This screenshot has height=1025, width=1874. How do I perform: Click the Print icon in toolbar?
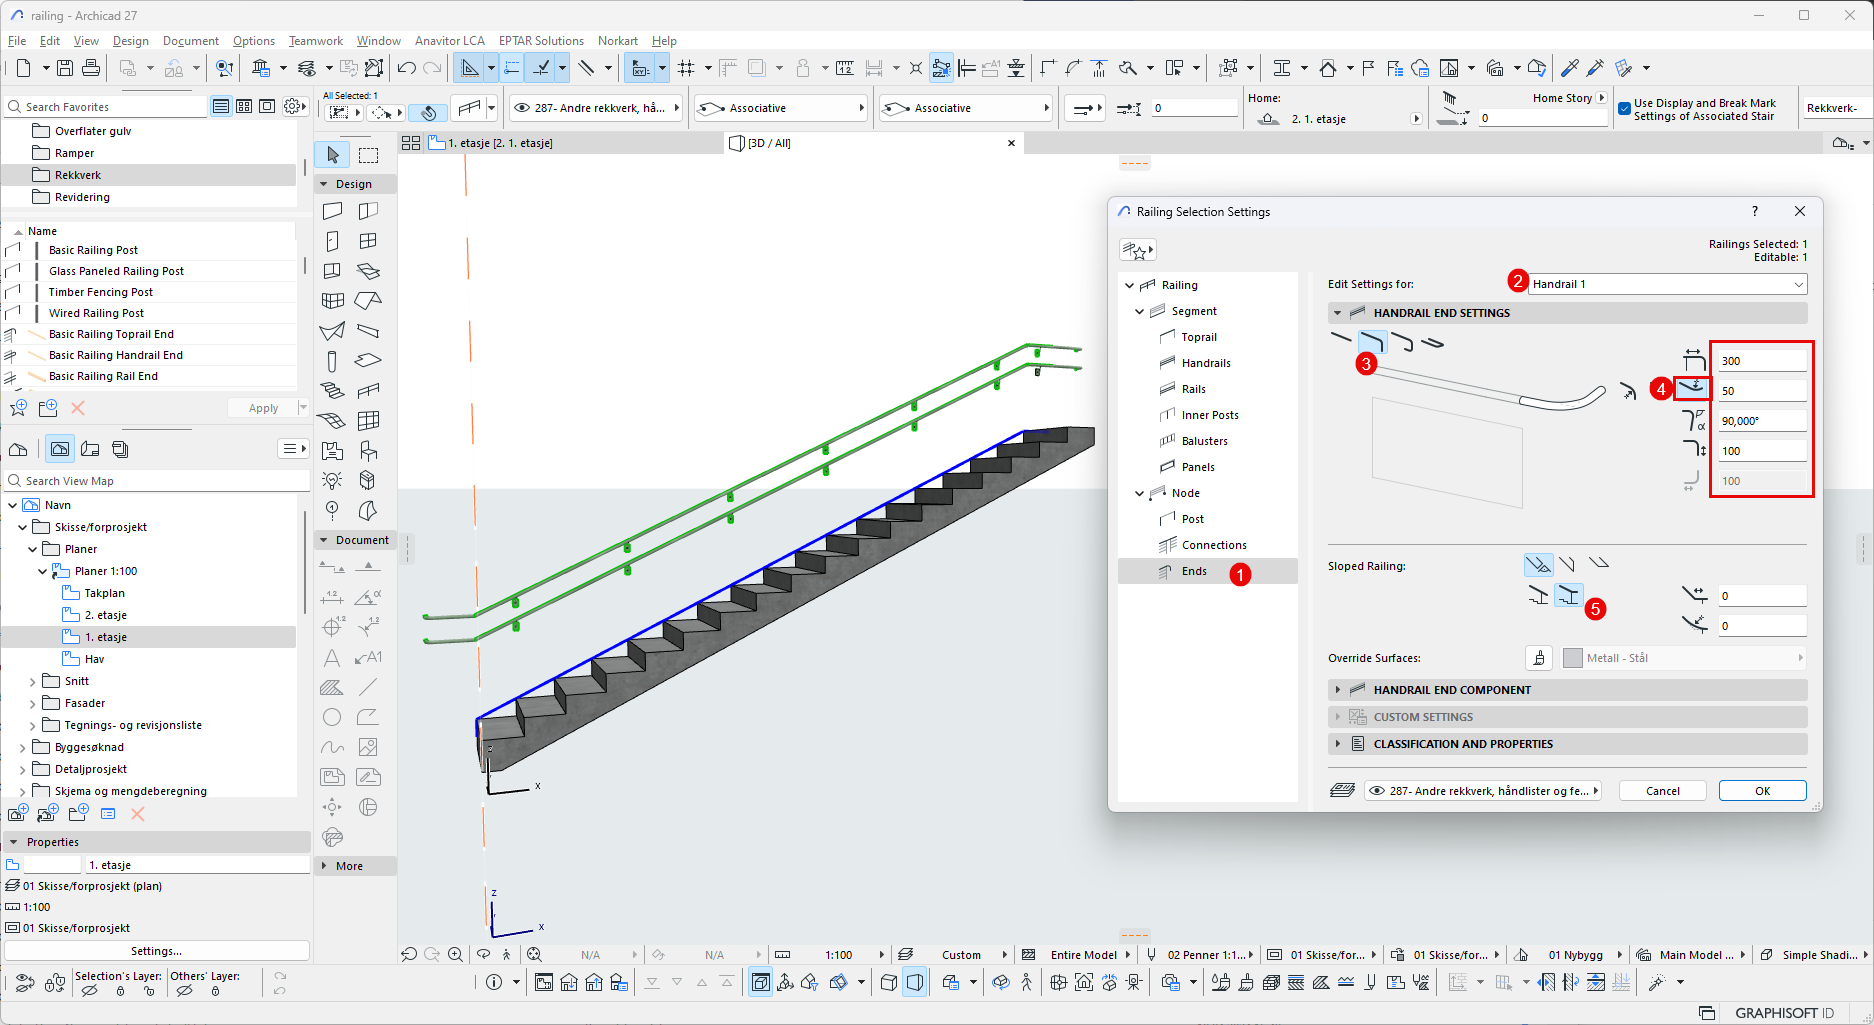pos(91,68)
